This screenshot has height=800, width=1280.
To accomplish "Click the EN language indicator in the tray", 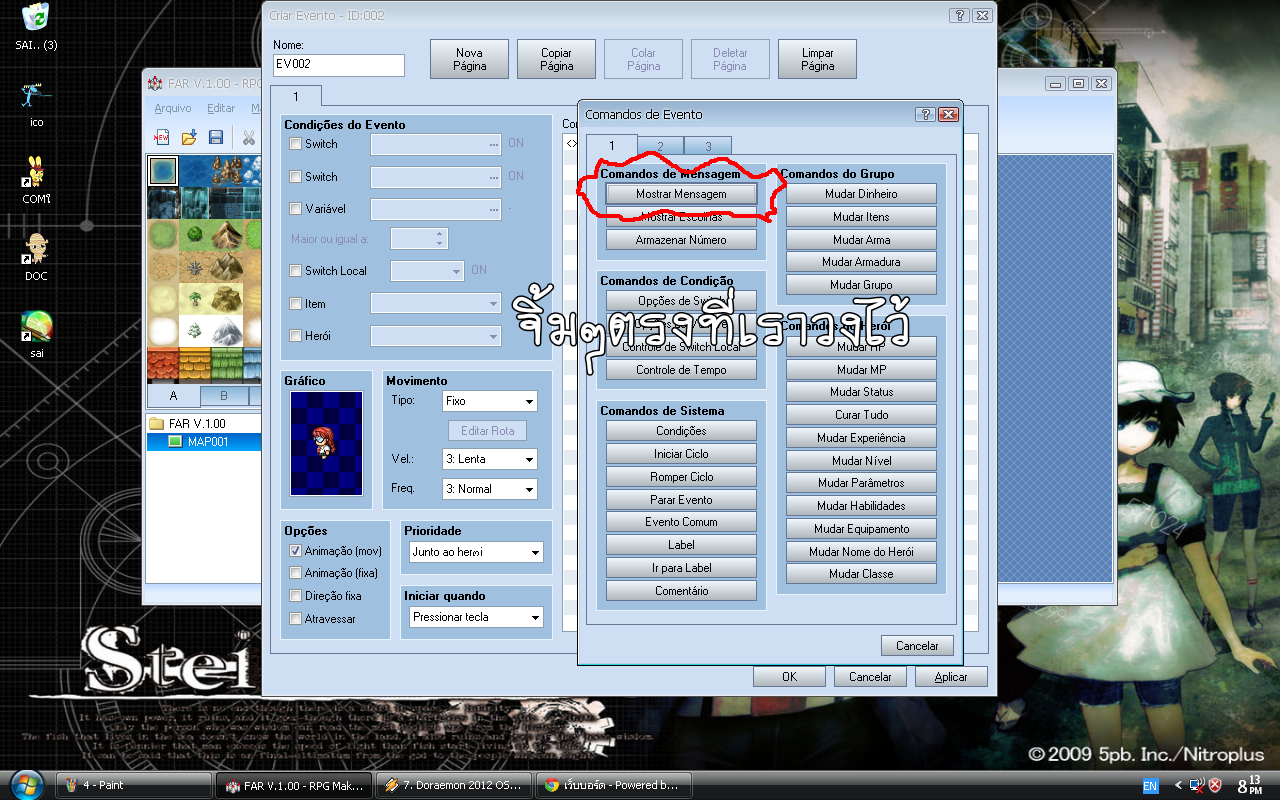I will pos(1150,785).
